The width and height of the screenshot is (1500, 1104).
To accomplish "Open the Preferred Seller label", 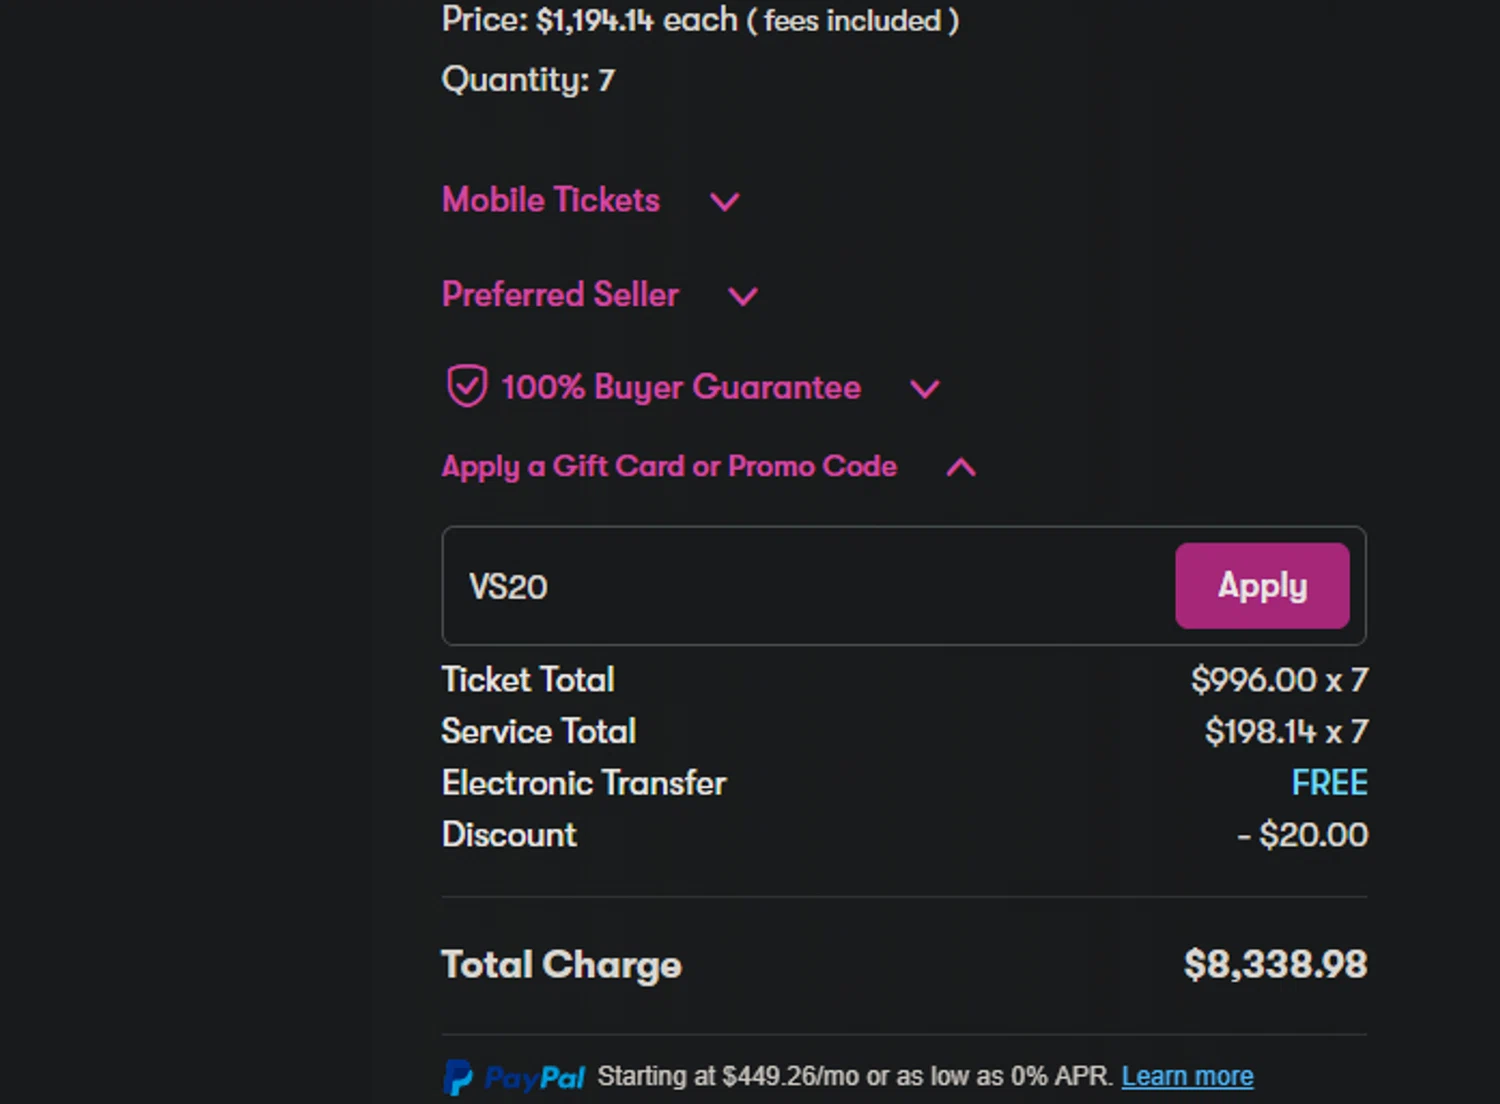I will click(x=560, y=295).
